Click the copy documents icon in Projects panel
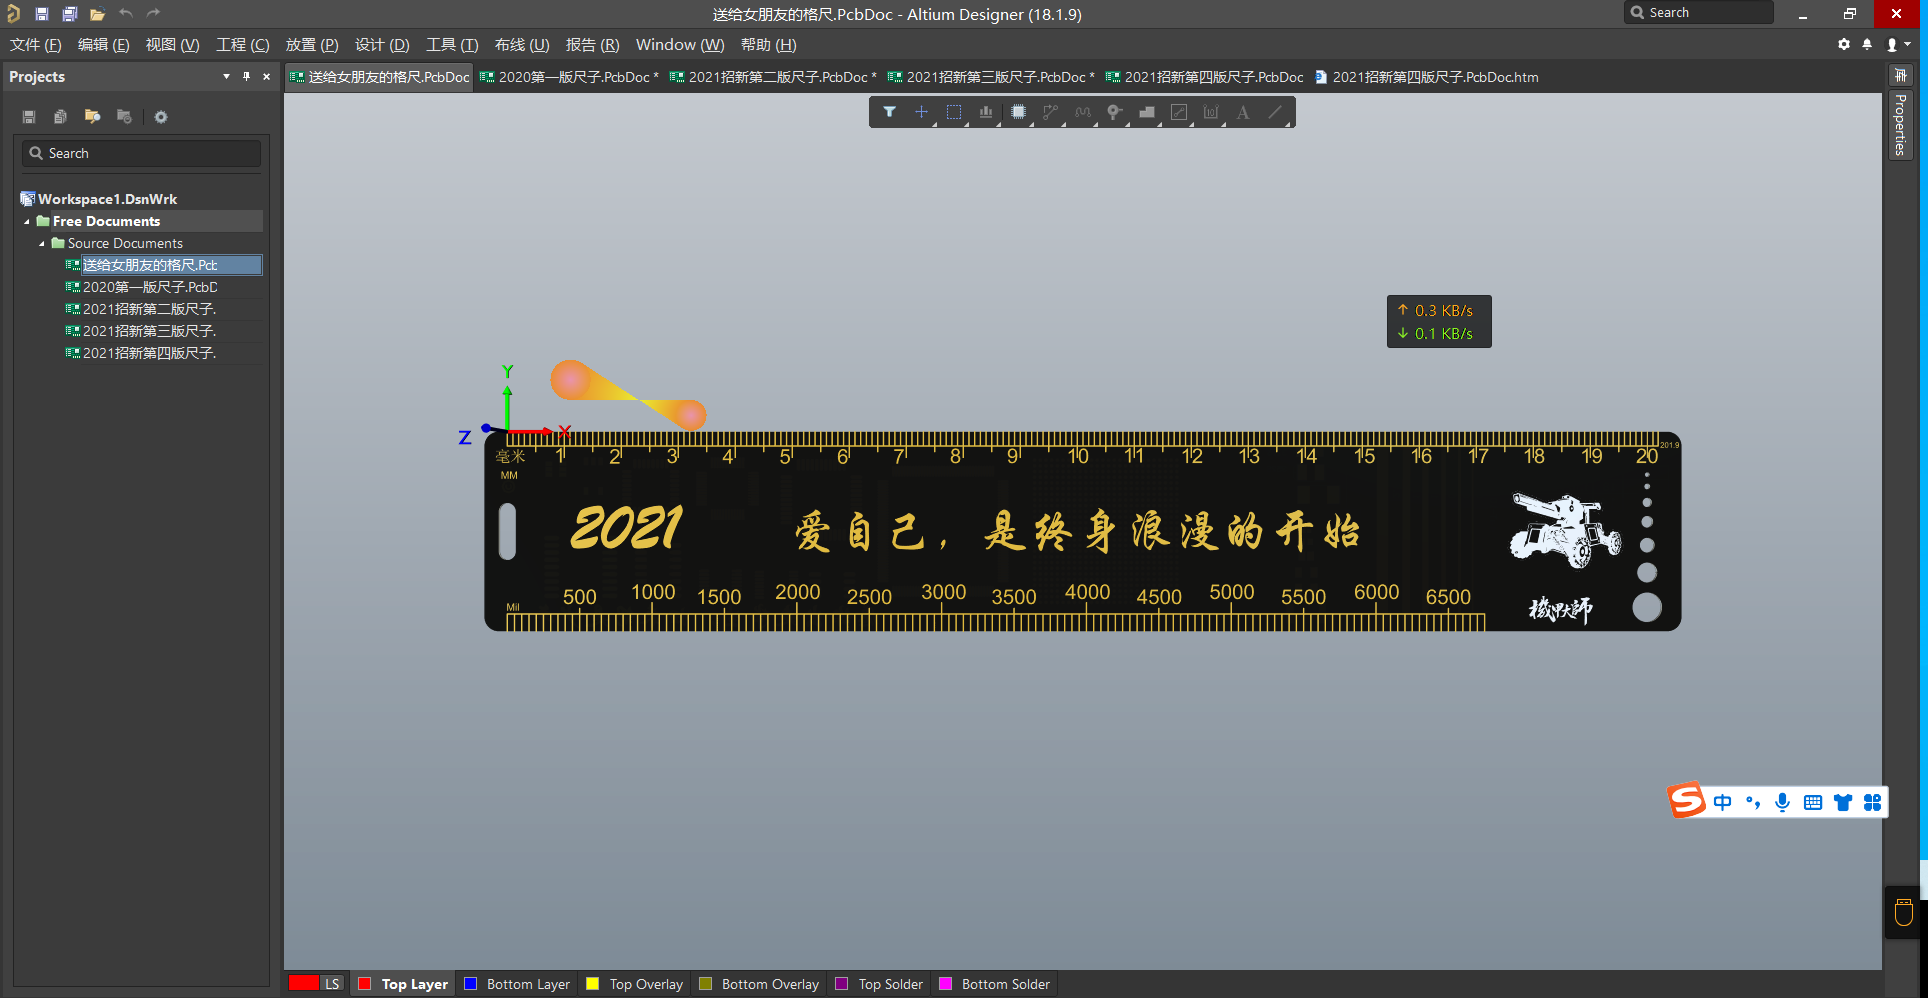Screen dimensions: 1928x998 [60, 117]
